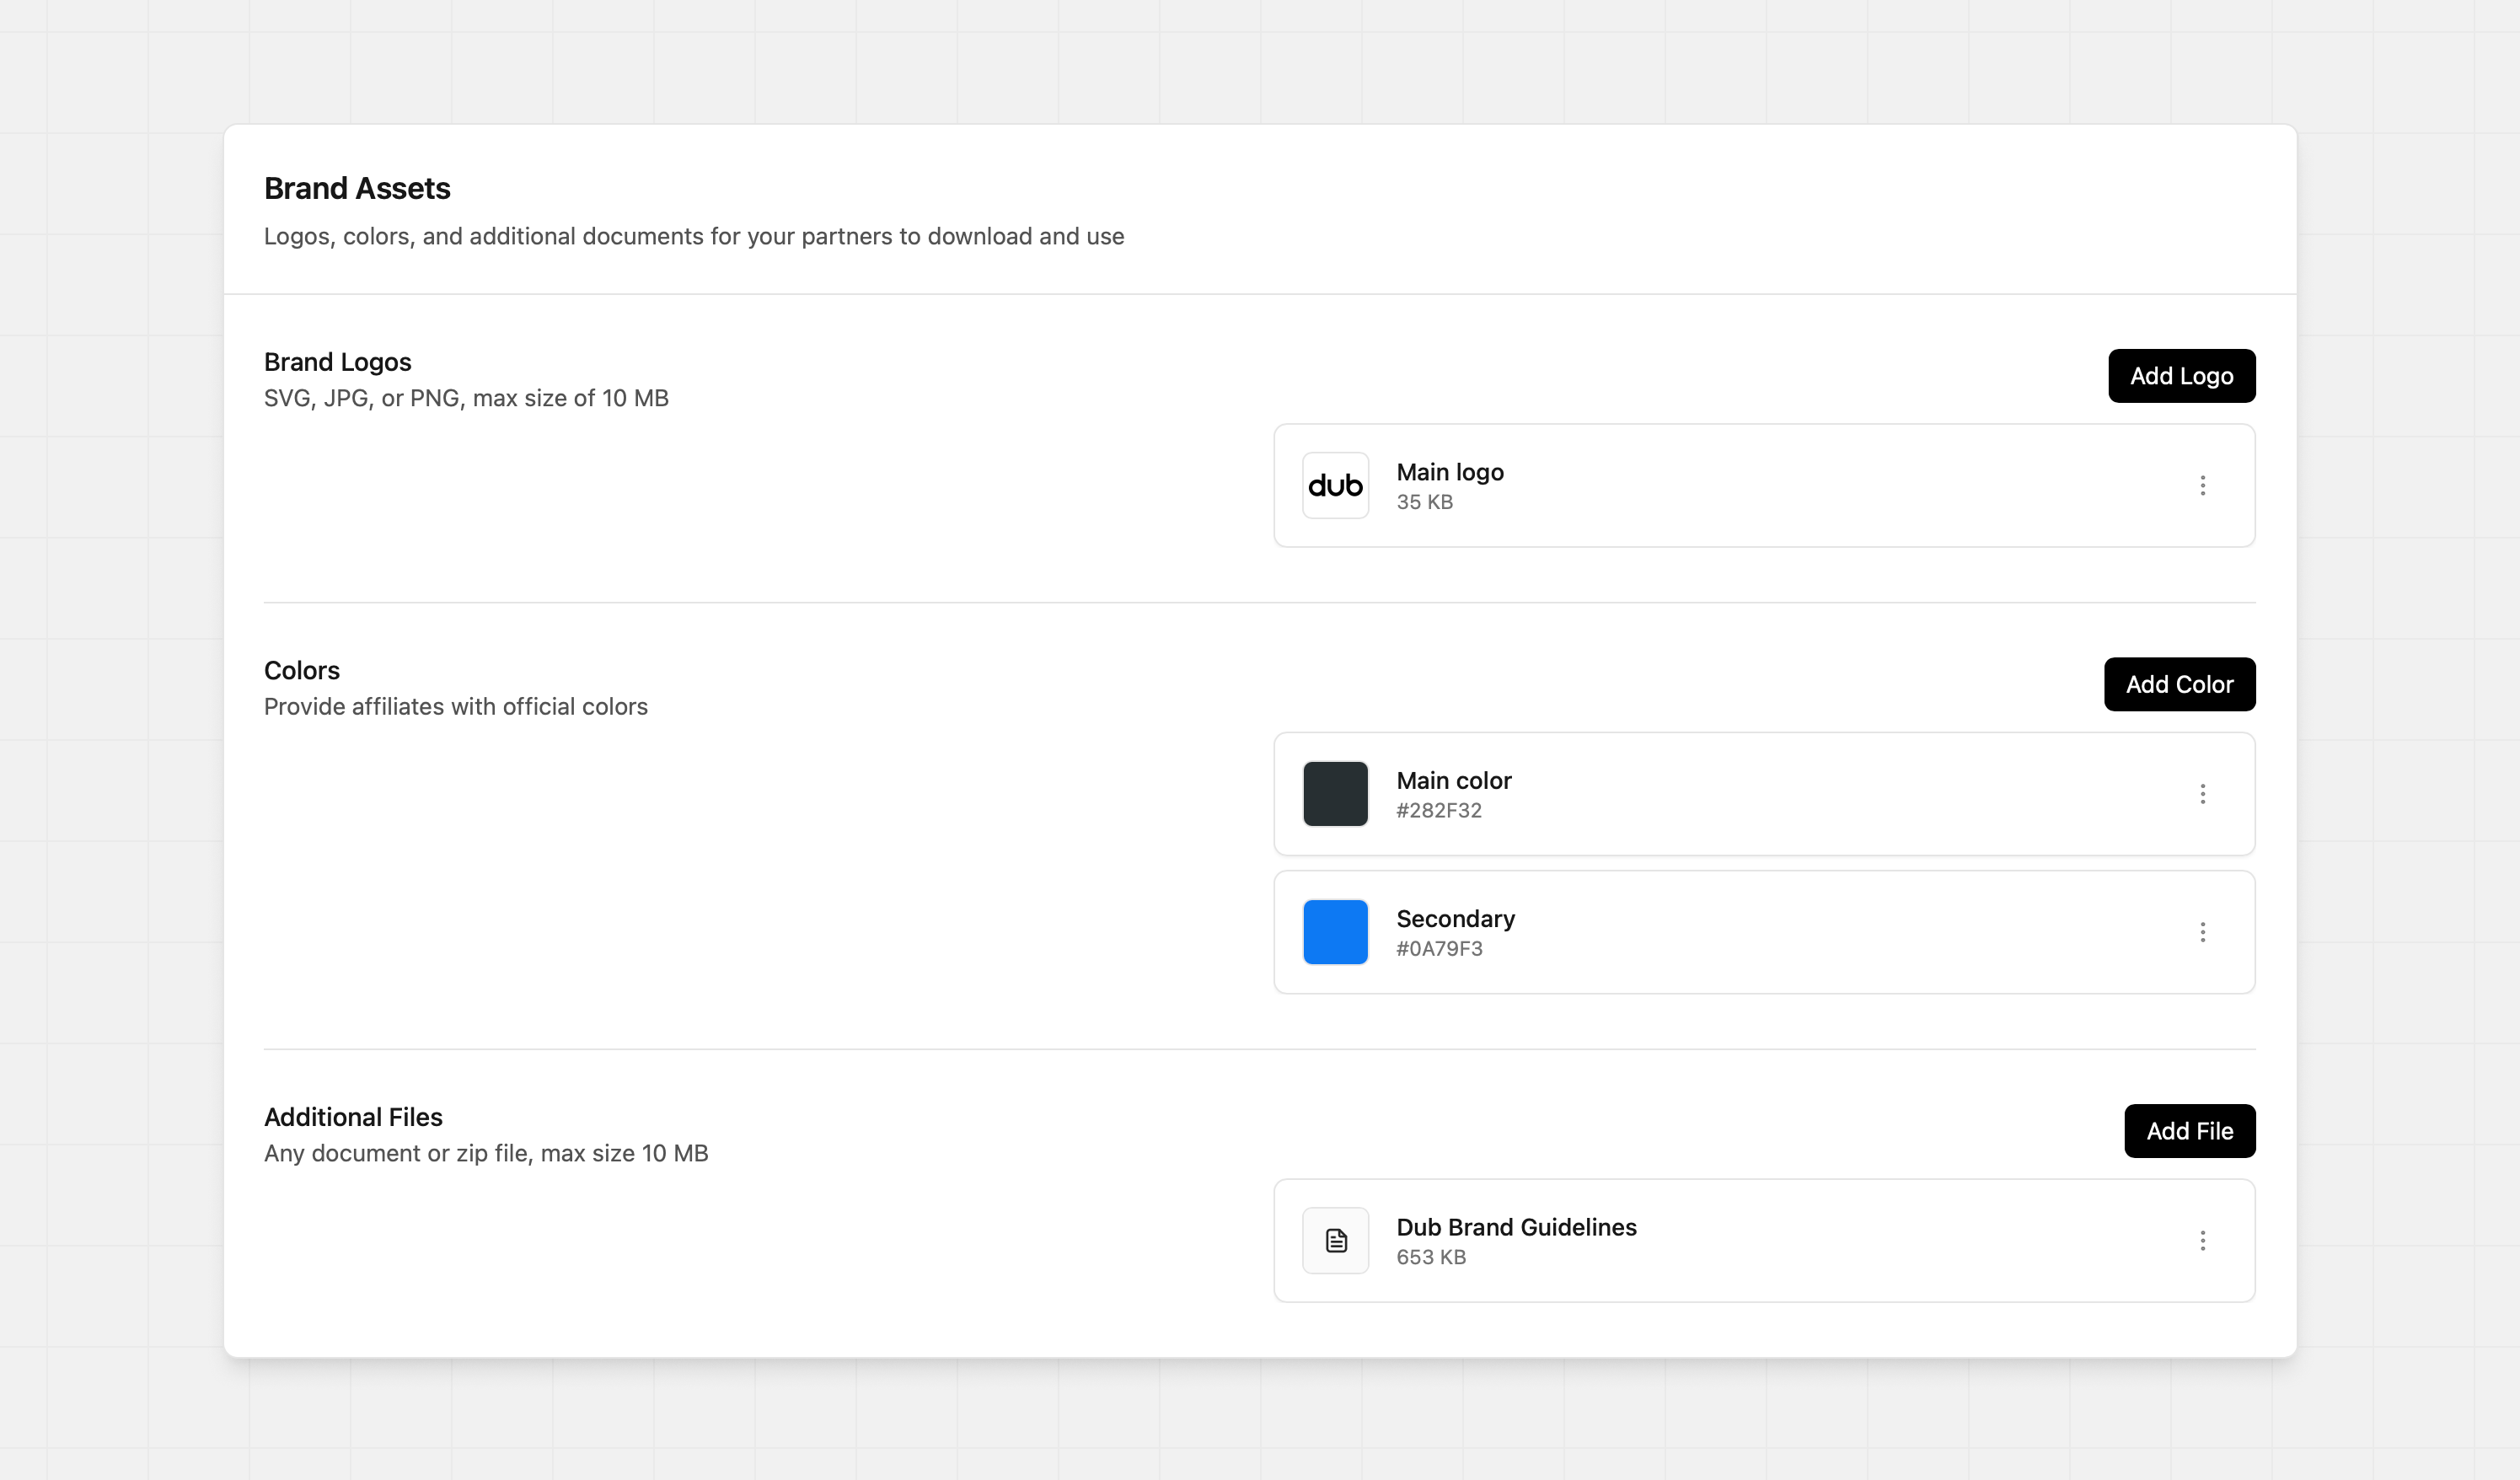The image size is (2520, 1480).
Task: Click the dub logo thumbnail
Action: pyautogui.click(x=1335, y=486)
